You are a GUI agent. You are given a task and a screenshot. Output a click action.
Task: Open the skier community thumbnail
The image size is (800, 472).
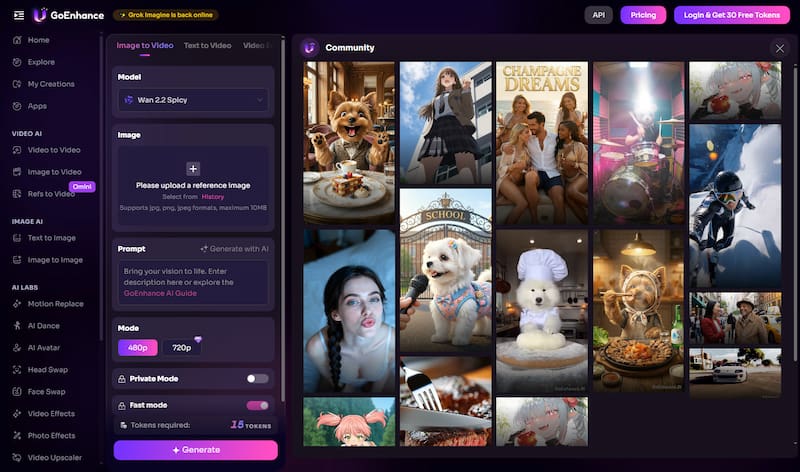point(735,206)
